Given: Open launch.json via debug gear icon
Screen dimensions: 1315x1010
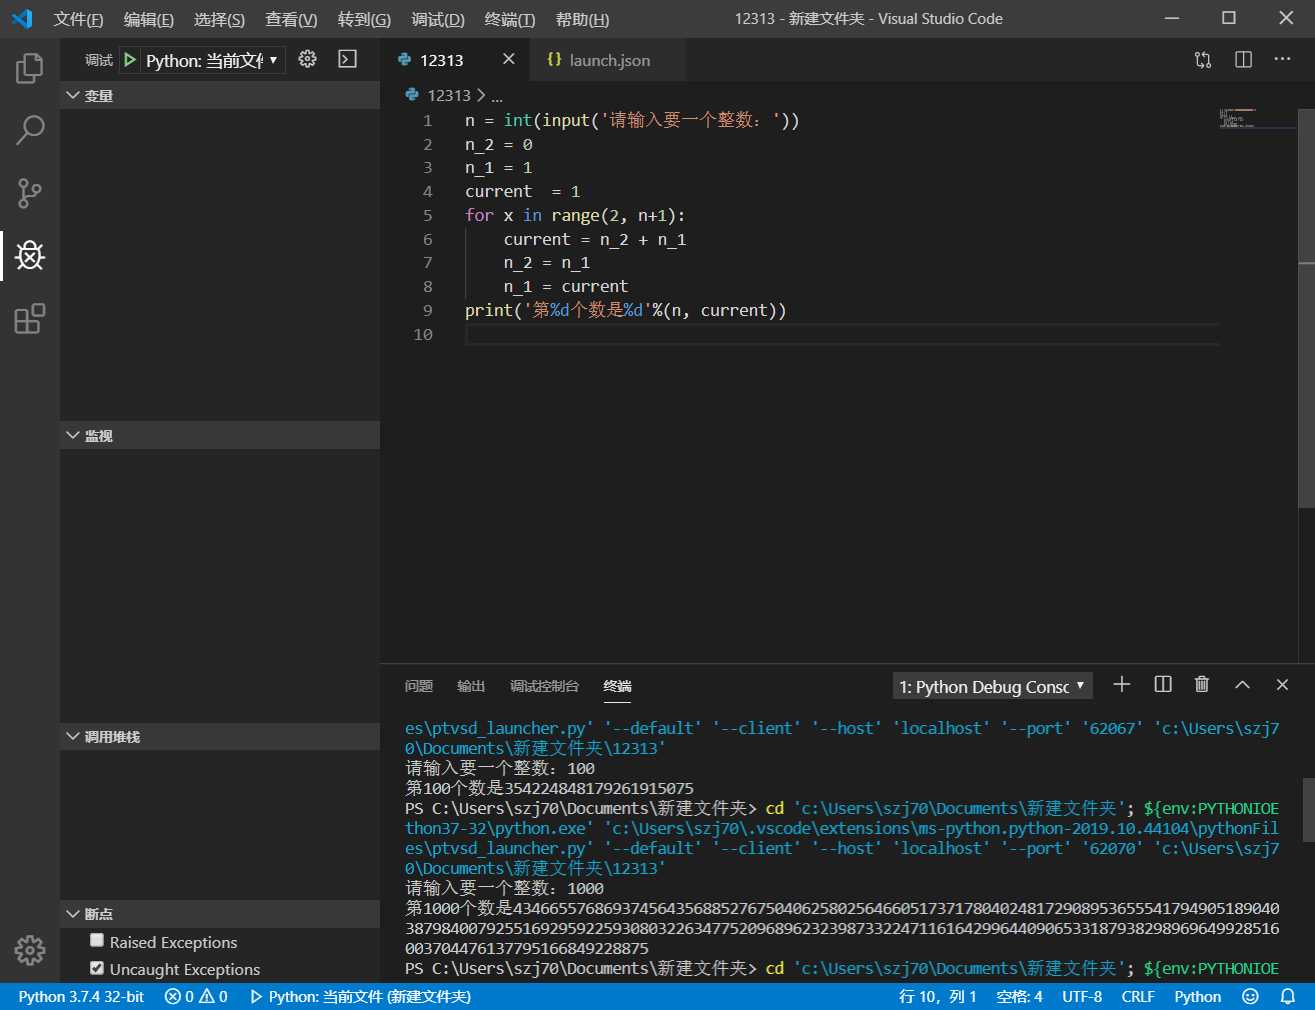Looking at the screenshot, I should pyautogui.click(x=308, y=60).
